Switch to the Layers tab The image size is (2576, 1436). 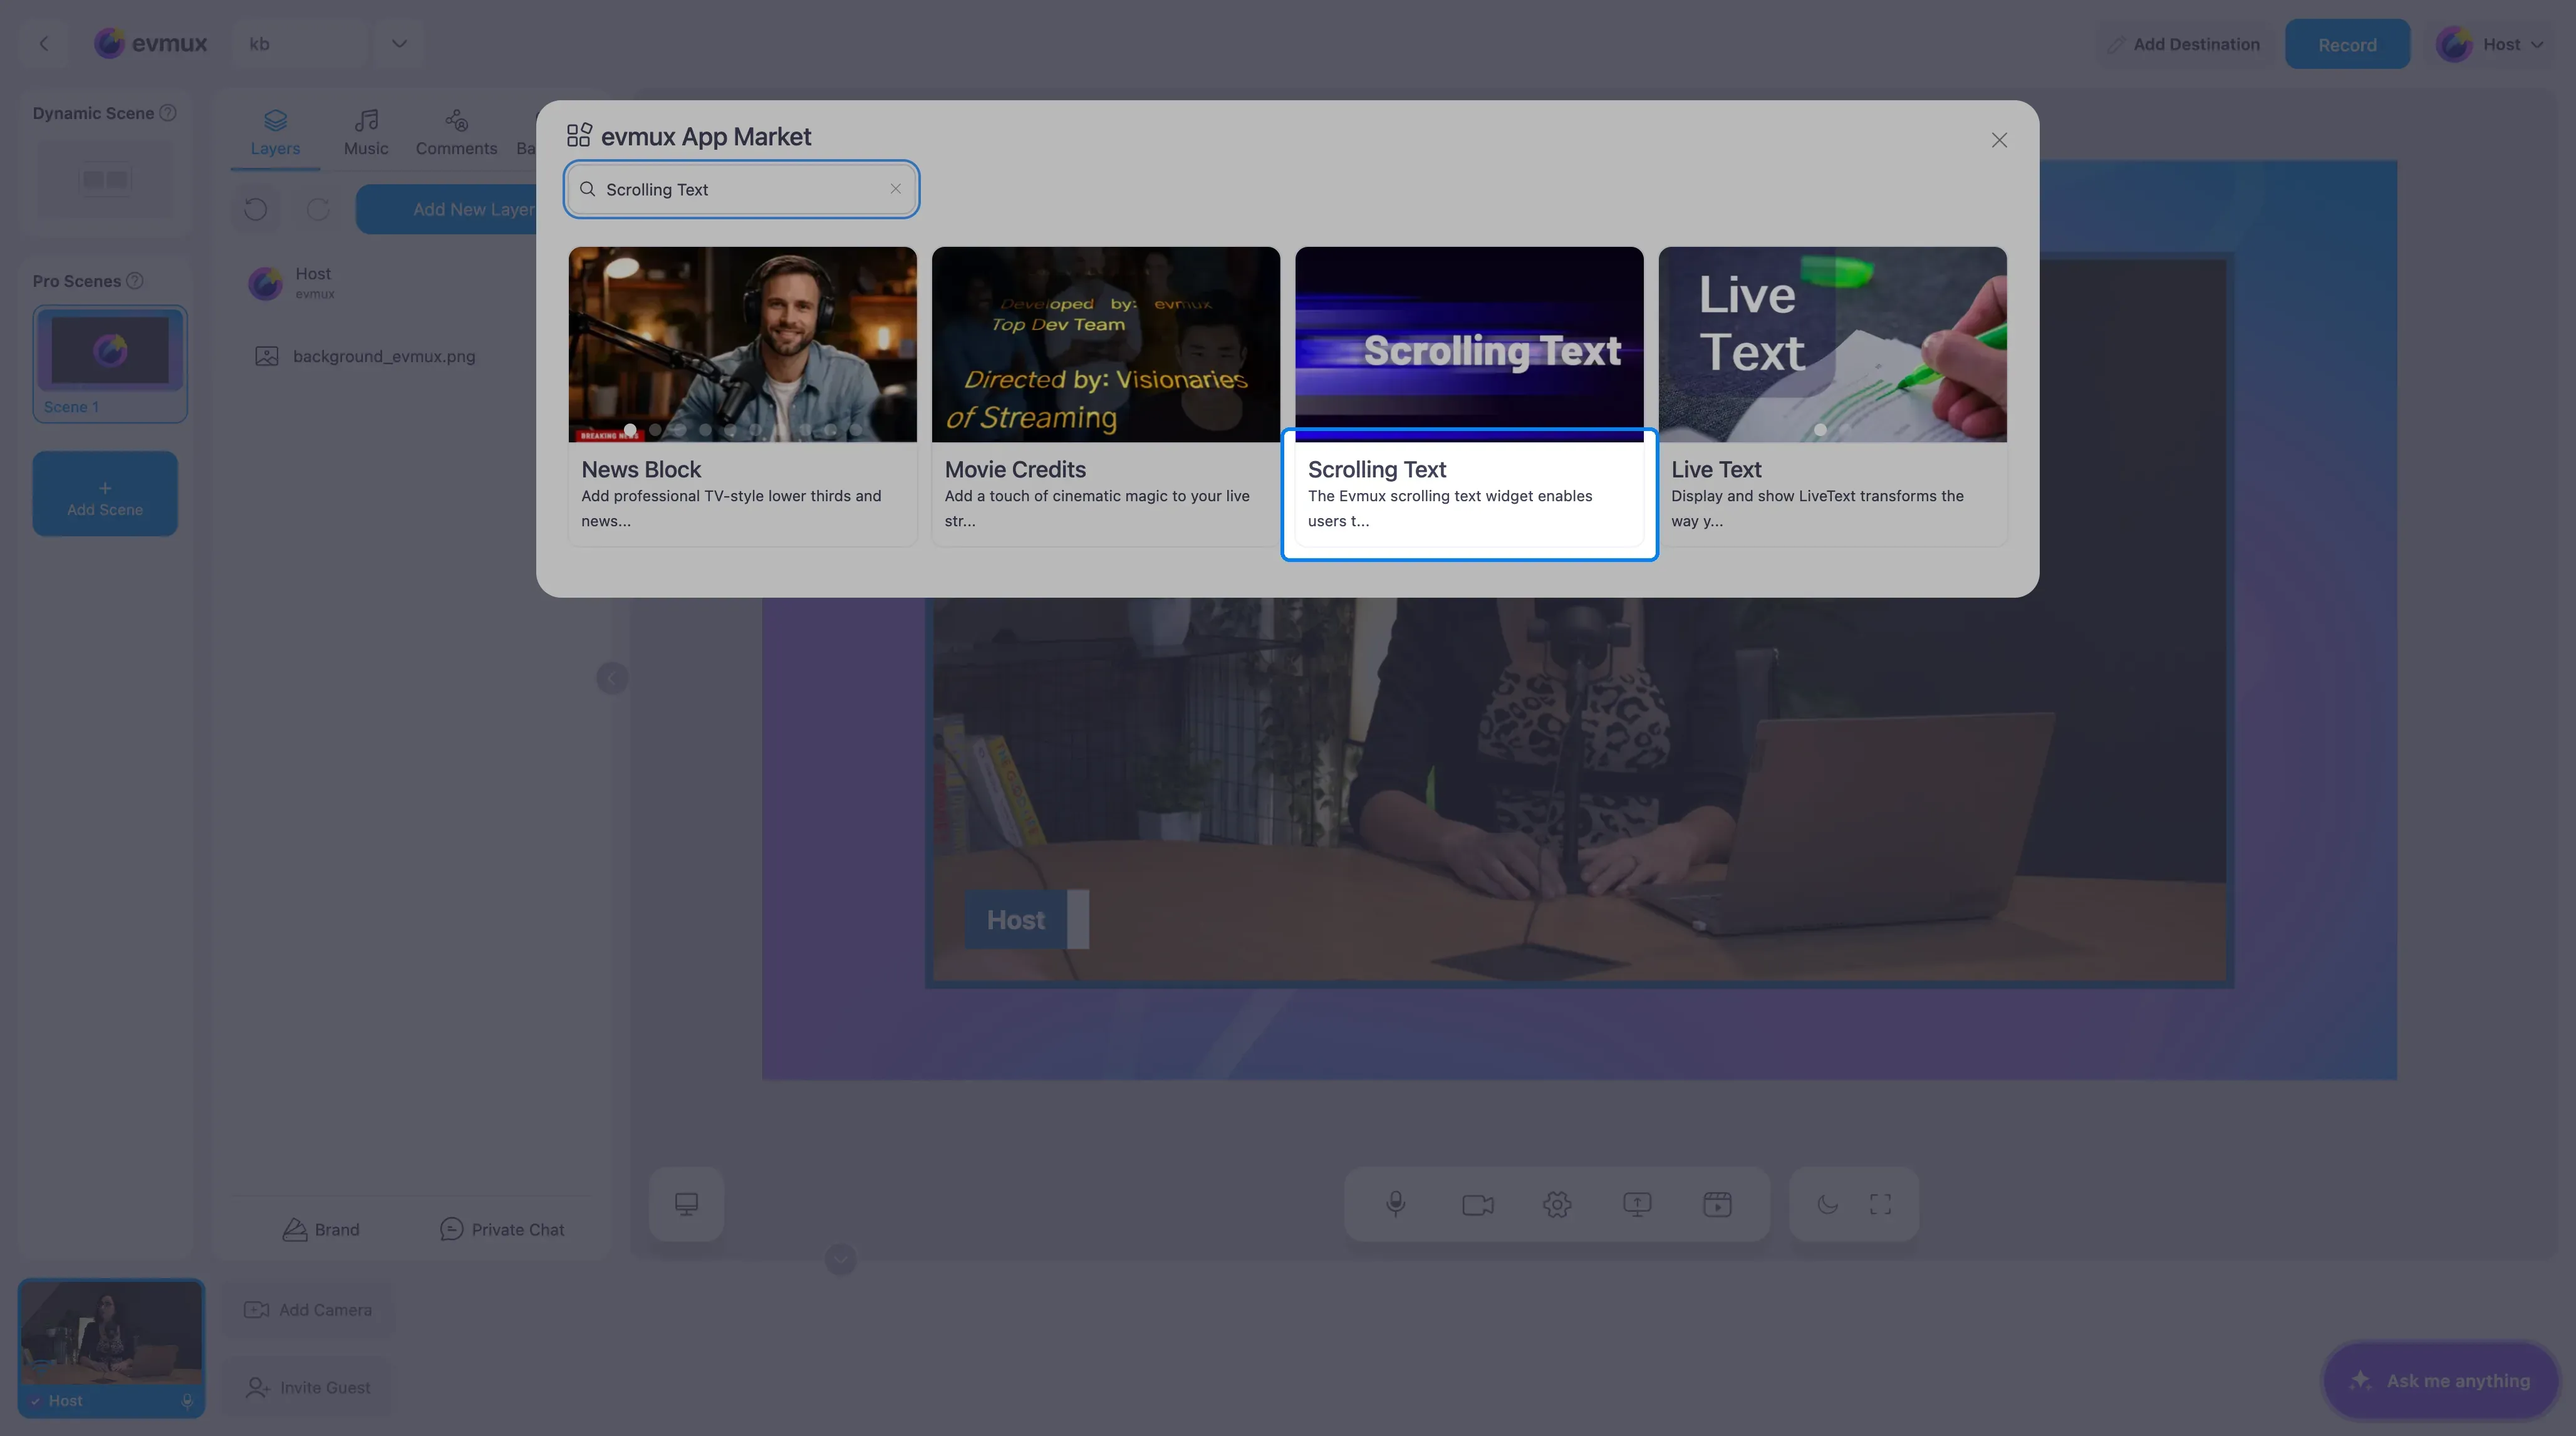point(275,133)
